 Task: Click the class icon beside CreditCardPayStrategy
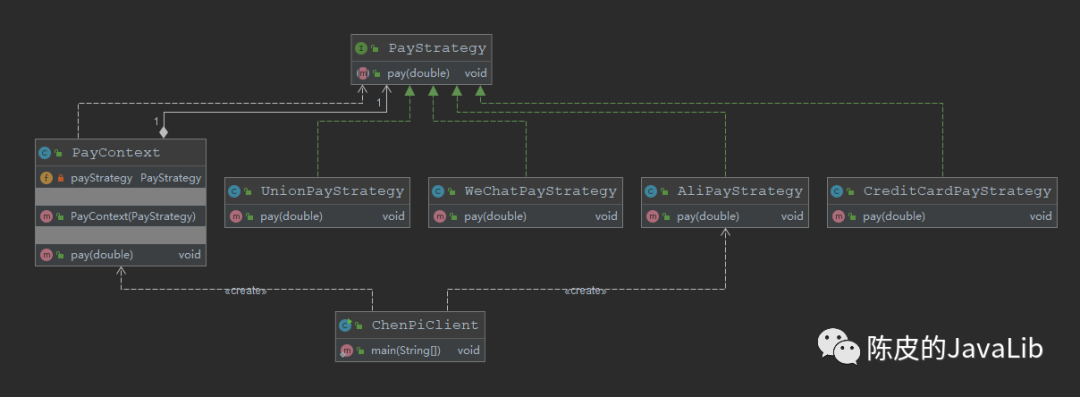837,192
